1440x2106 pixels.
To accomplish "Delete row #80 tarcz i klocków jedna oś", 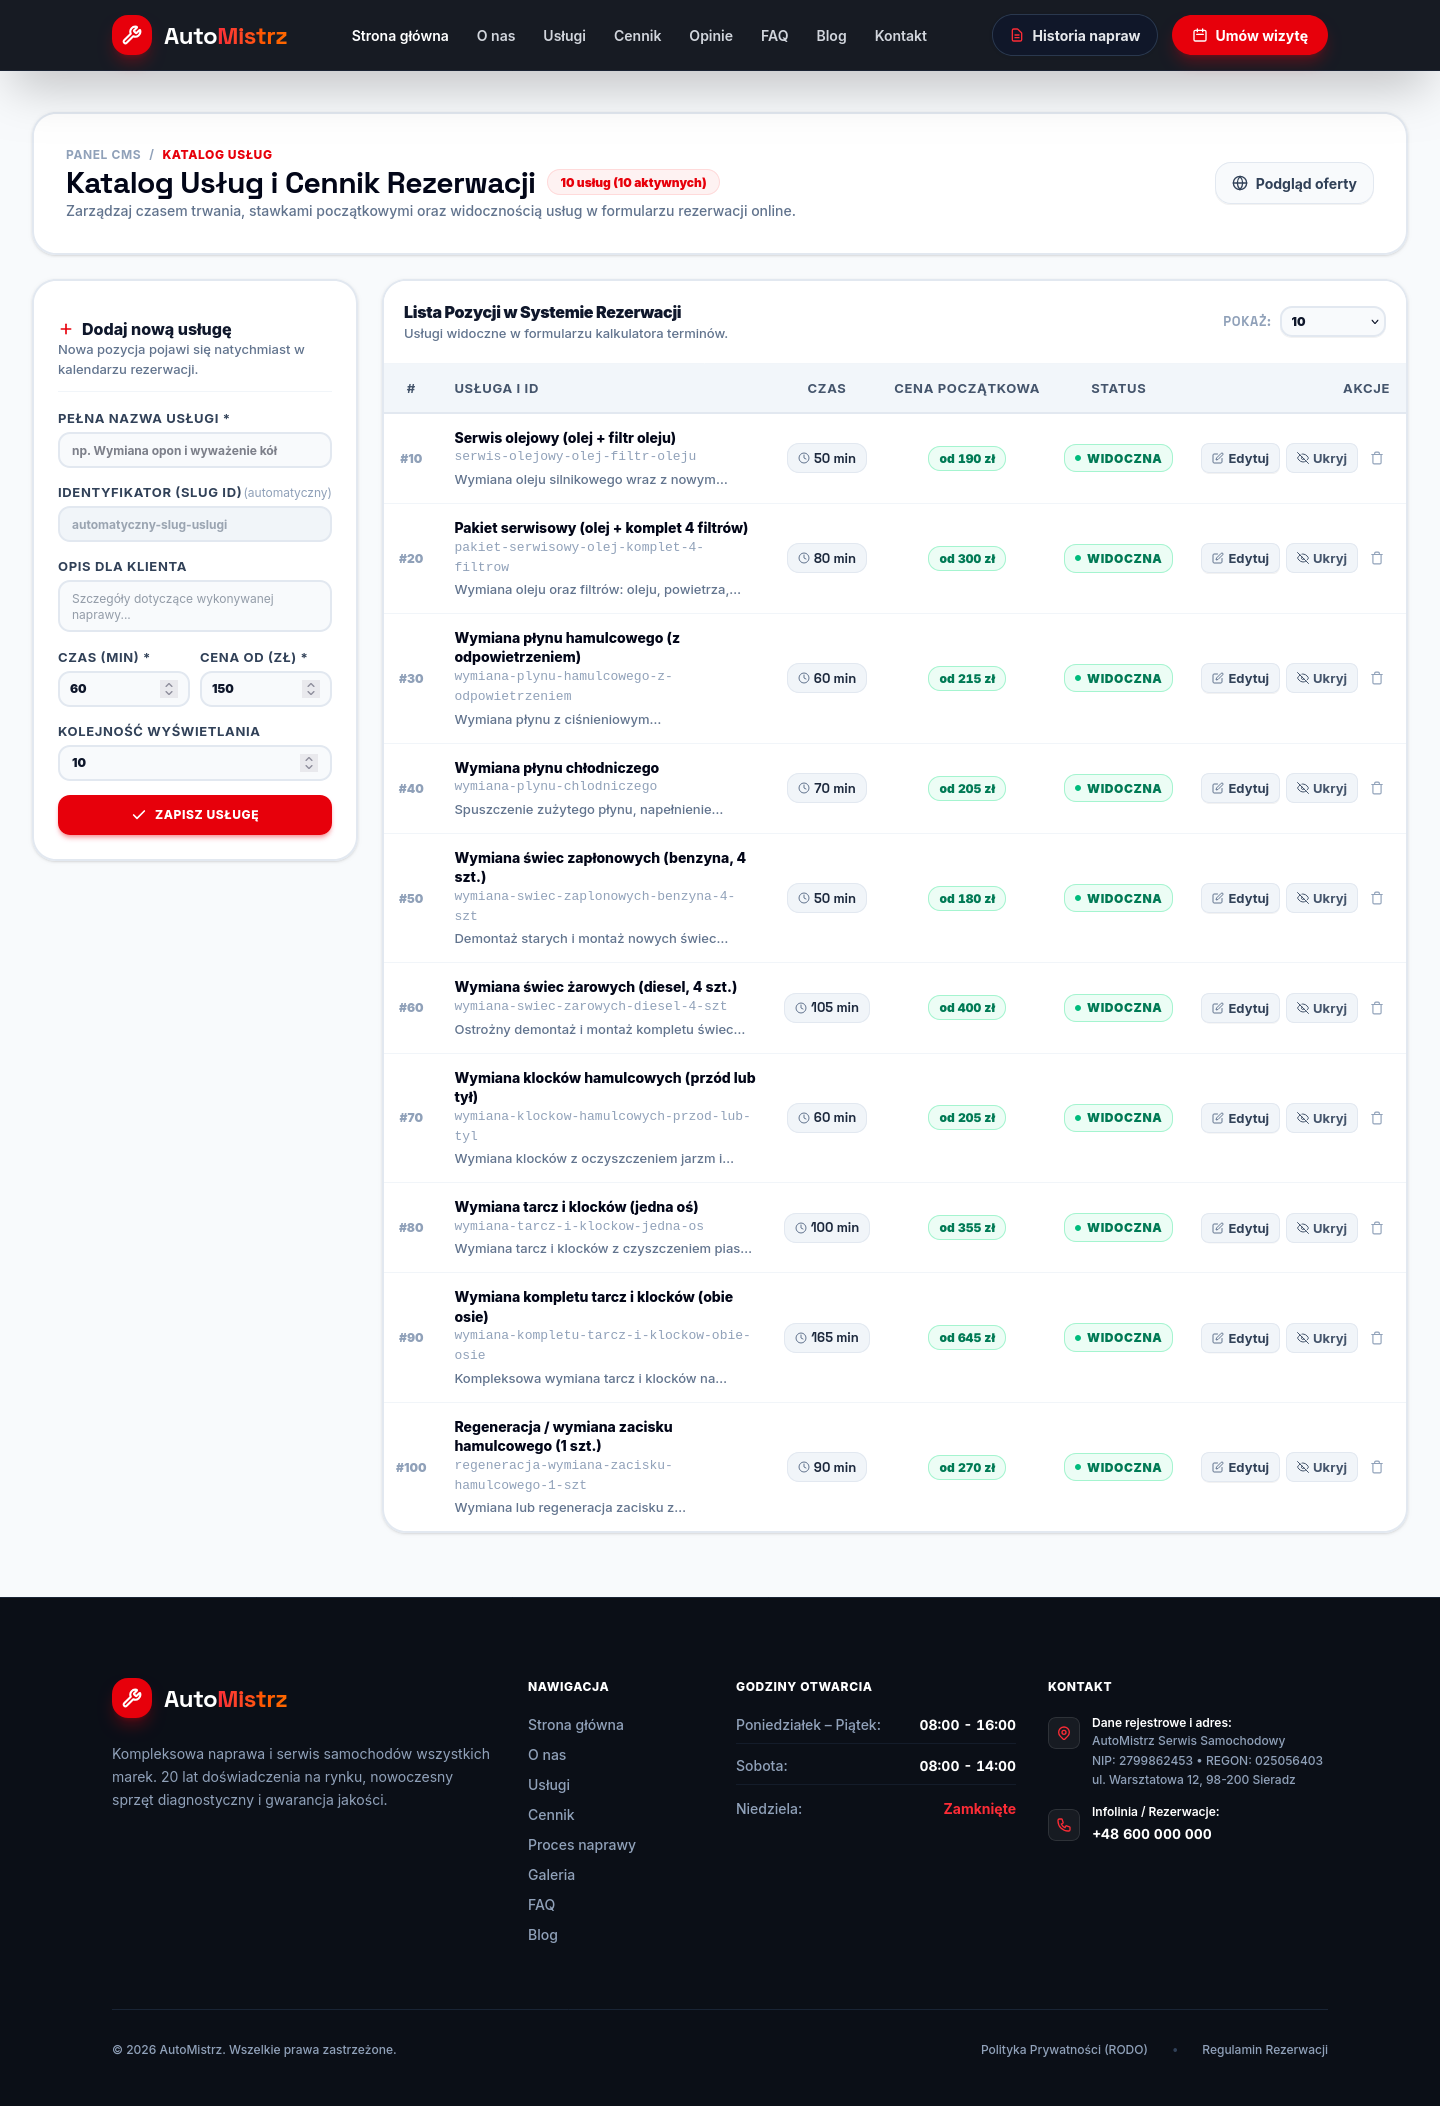I will point(1377,1228).
